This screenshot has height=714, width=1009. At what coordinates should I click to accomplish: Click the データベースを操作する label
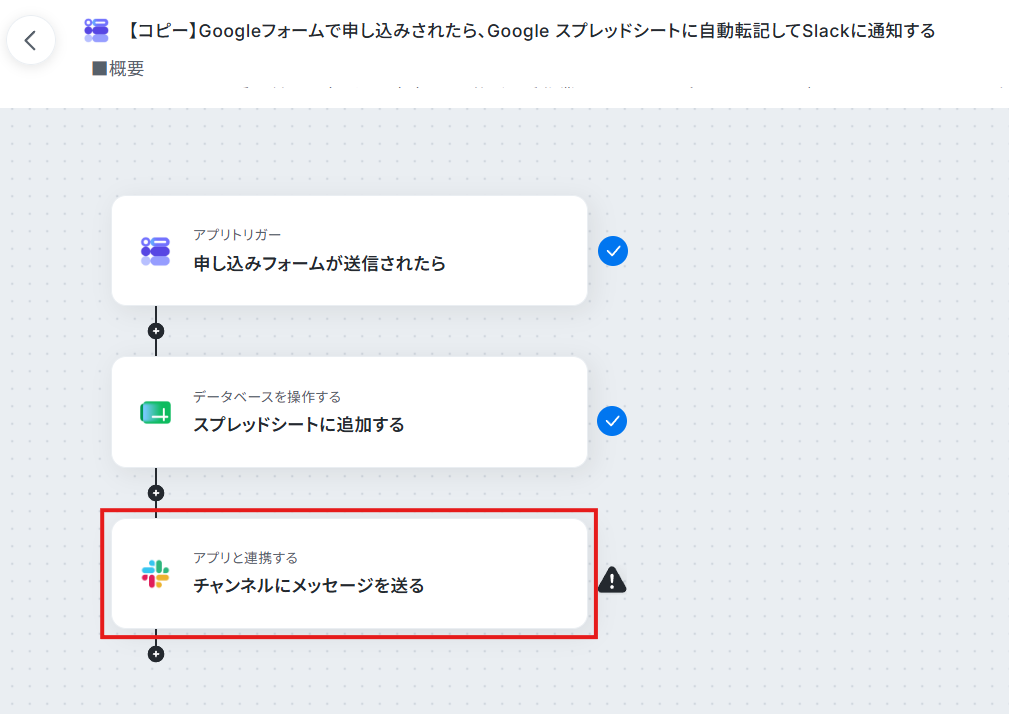(267, 397)
